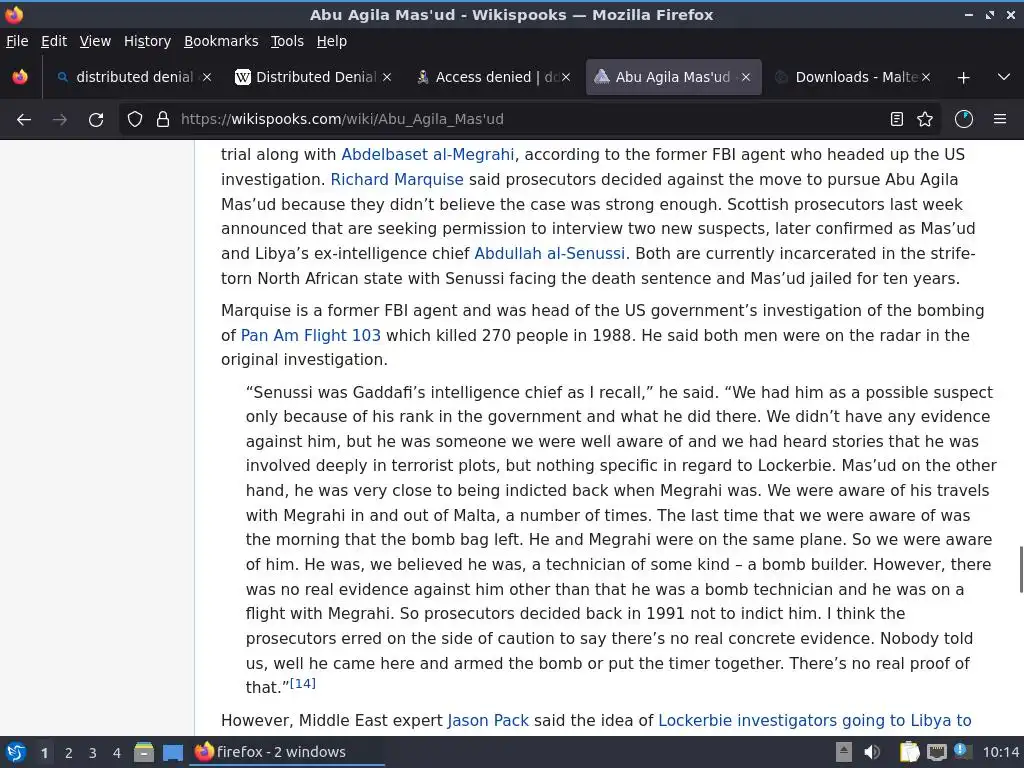Image resolution: width=1024 pixels, height=768 pixels.
Task: View site security padlock info
Action: click(x=163, y=120)
